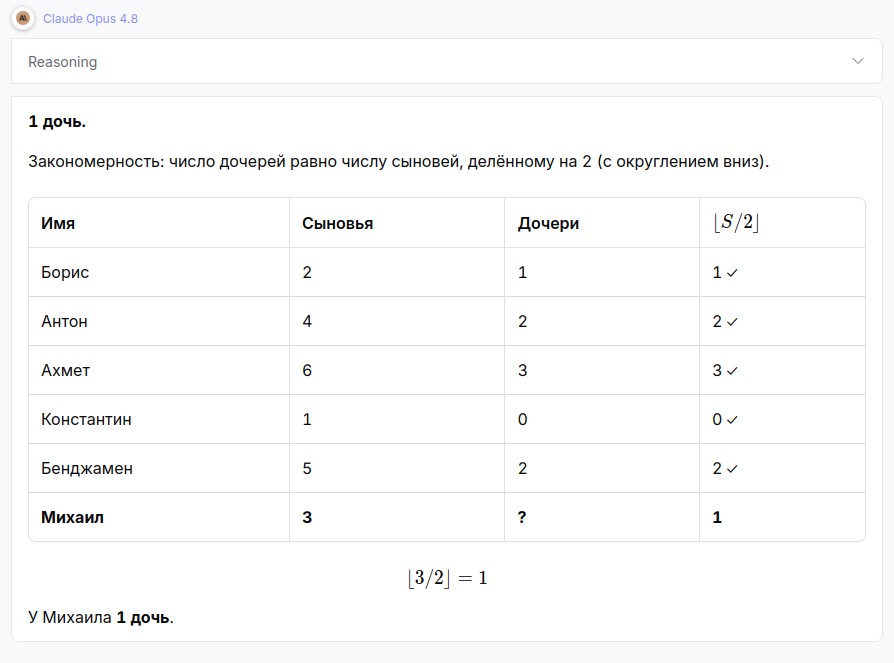
Task: Click the question mark cell for Михаил
Action: (x=602, y=517)
